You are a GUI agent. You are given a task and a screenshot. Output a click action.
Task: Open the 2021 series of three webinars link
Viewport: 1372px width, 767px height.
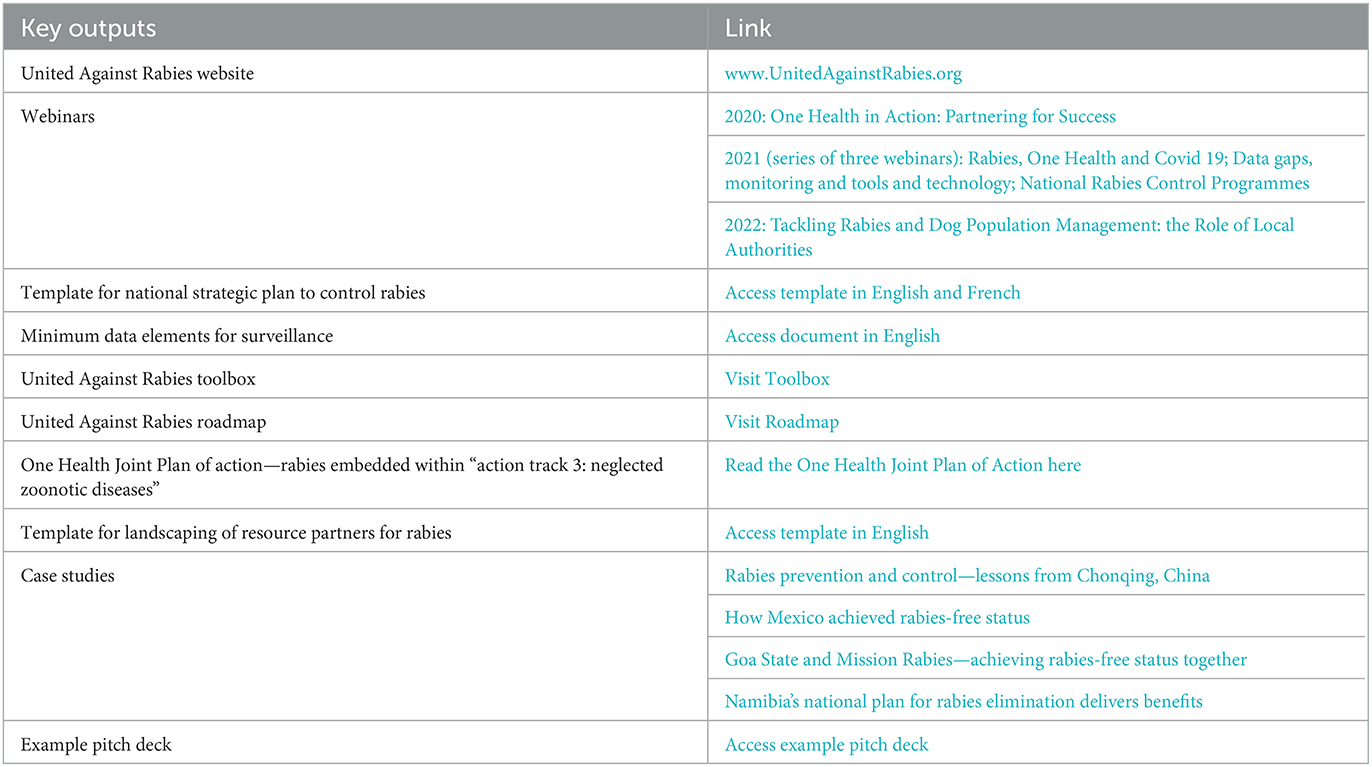[x=1018, y=171]
